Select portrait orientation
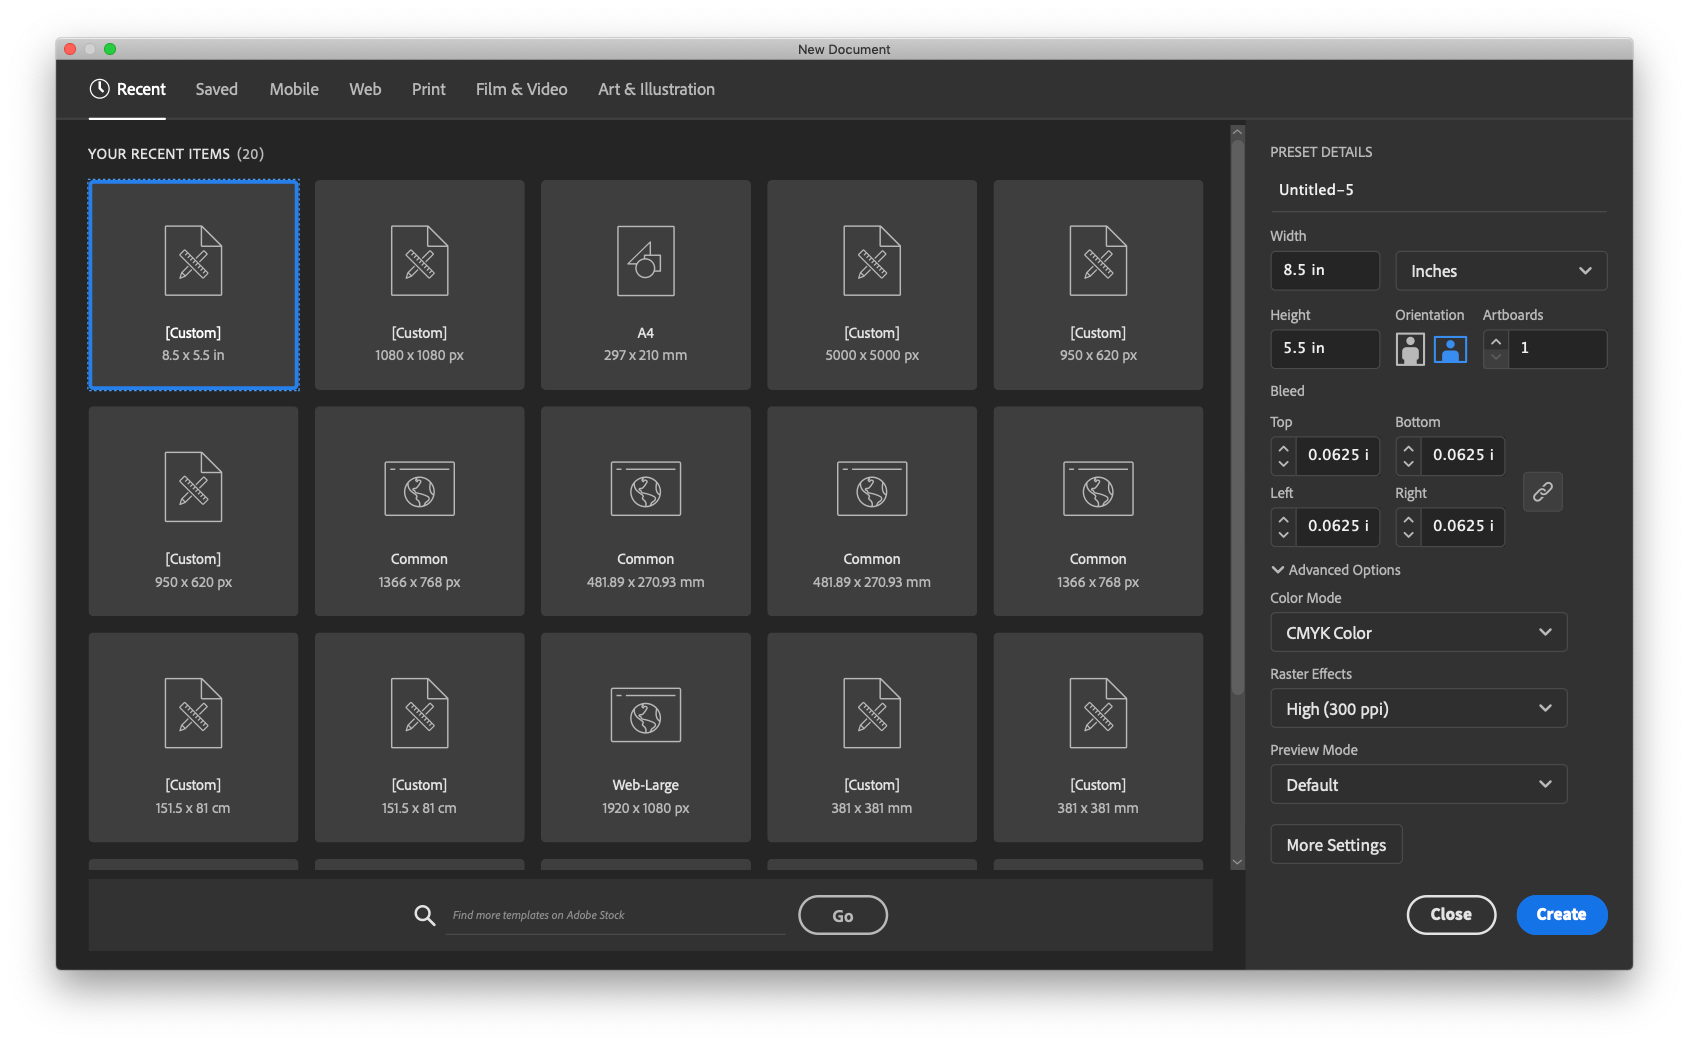This screenshot has height=1044, width=1689. click(x=1410, y=349)
